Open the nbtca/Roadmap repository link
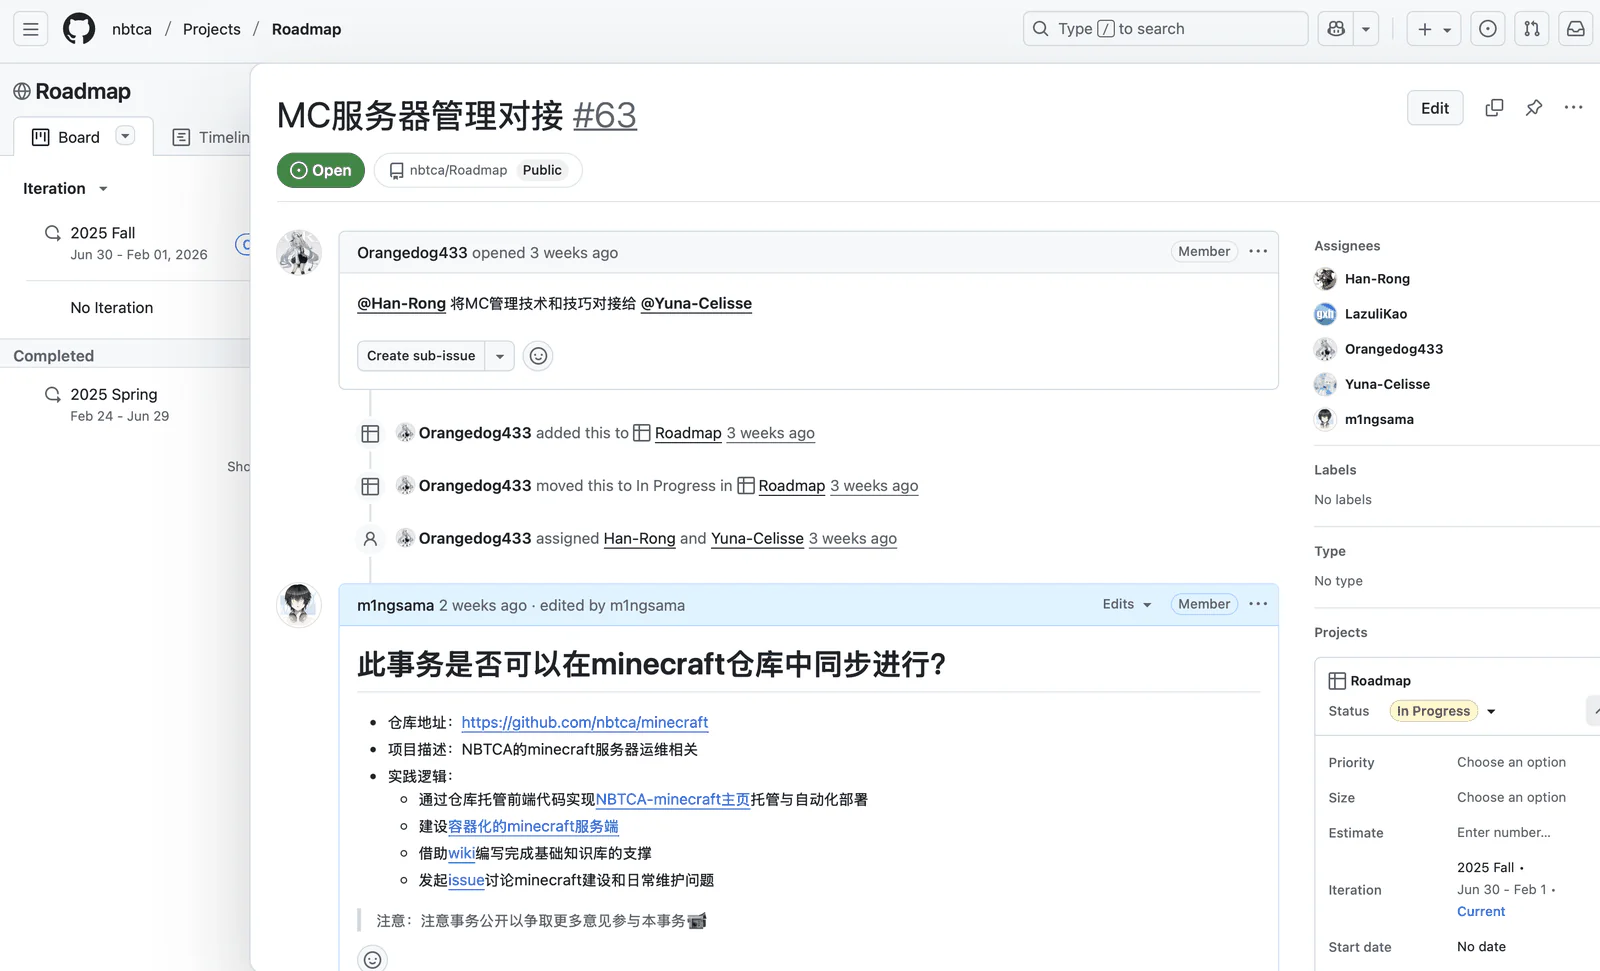This screenshot has width=1600, height=971. (x=458, y=170)
